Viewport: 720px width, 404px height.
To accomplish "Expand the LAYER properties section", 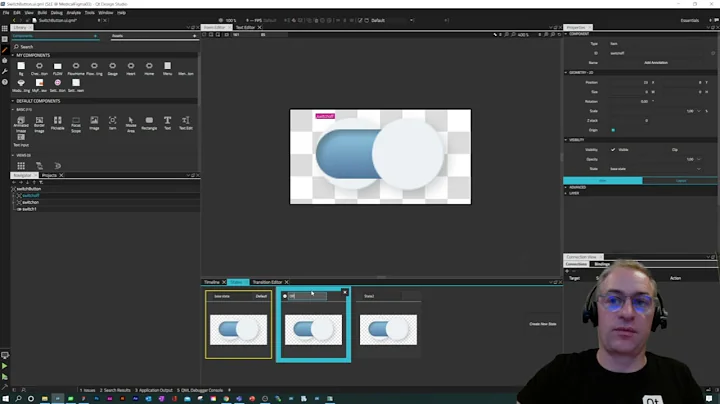I will (x=566, y=193).
